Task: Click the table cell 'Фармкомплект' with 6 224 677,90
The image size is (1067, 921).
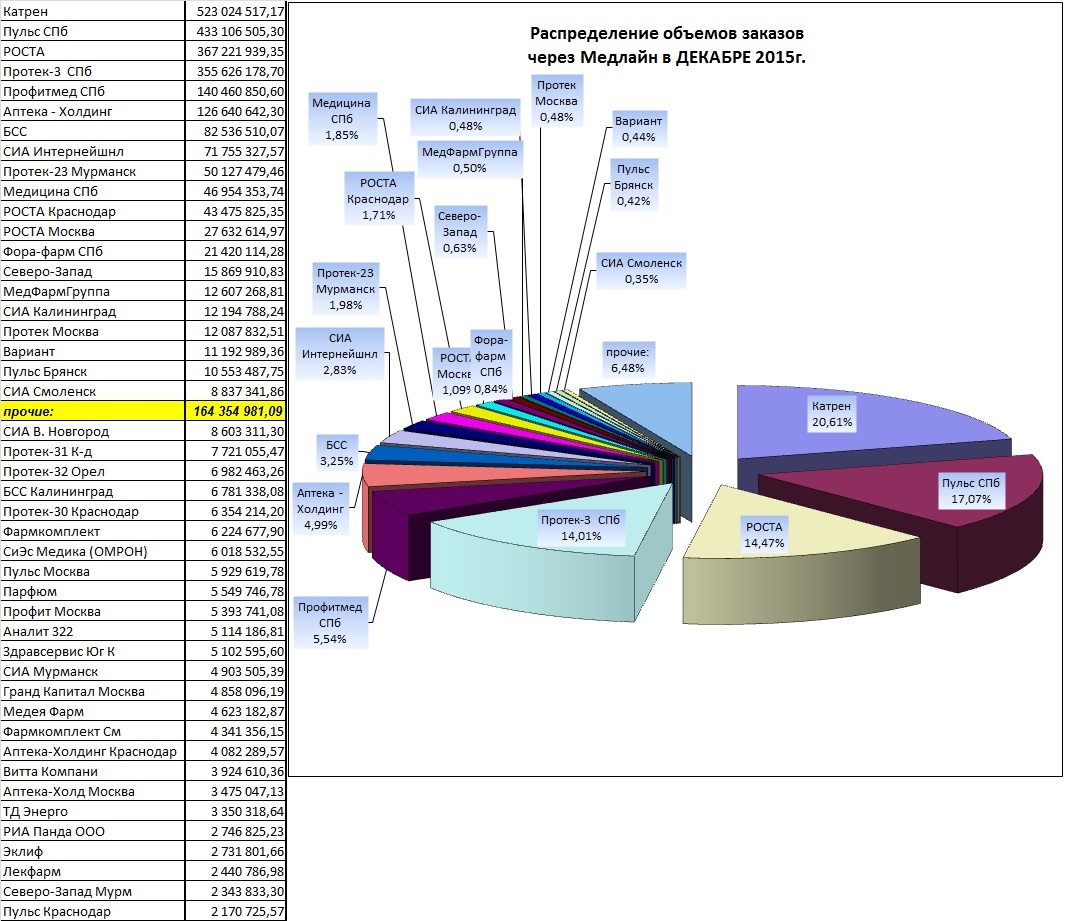Action: [93, 532]
